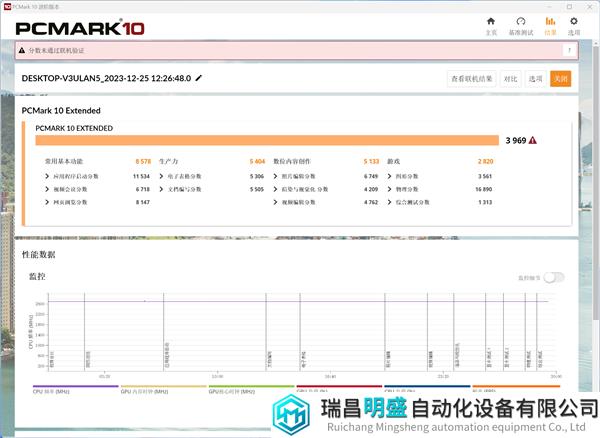The height and width of the screenshot is (438, 600).
Task: Click the Monitoring (监控) heading
Action: coord(38,276)
